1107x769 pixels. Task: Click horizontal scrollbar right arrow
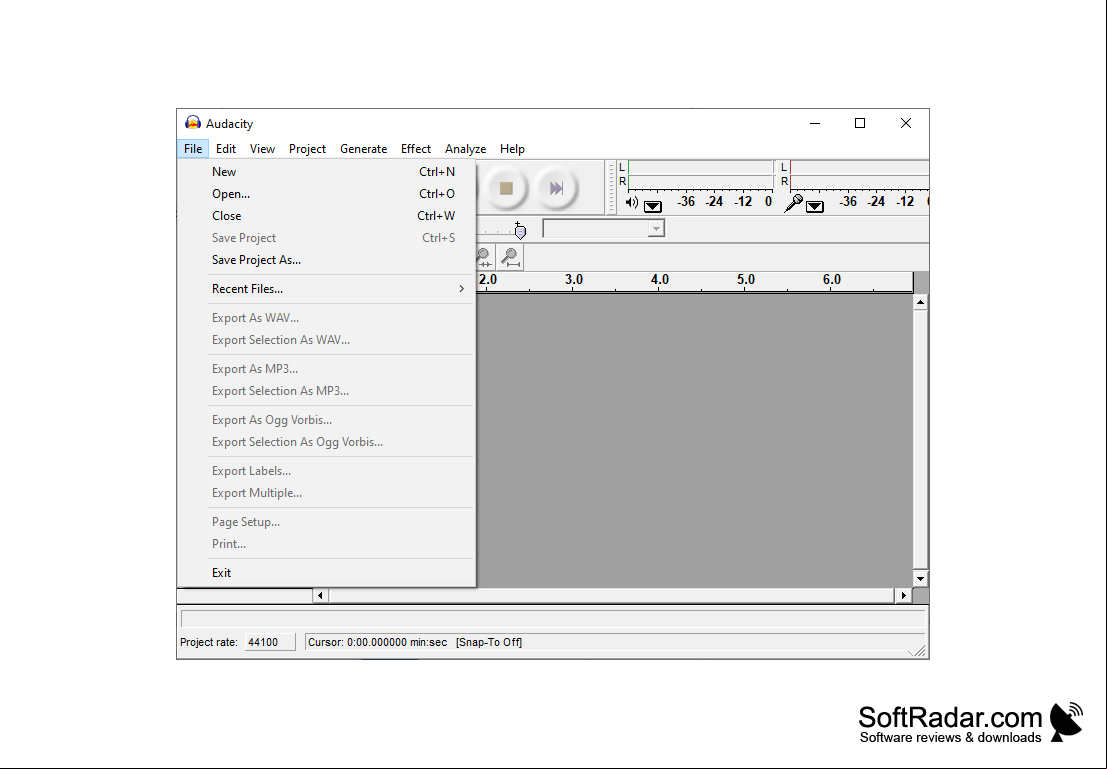[904, 595]
